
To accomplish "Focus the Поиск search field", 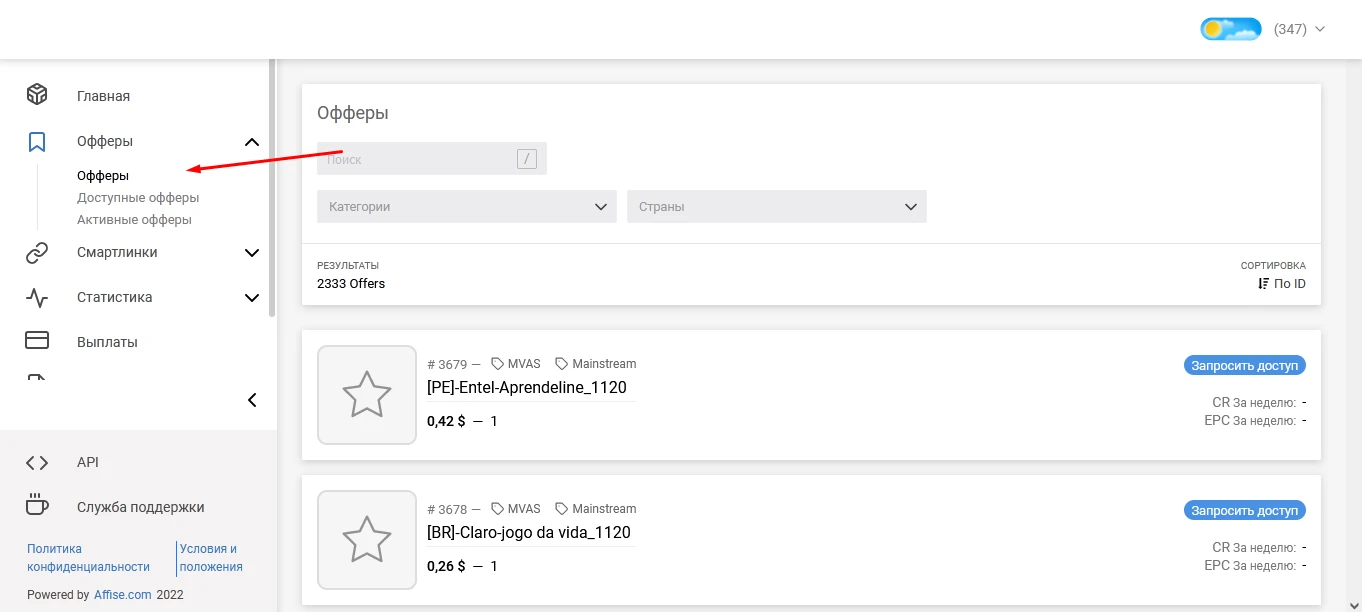I will [x=432, y=159].
